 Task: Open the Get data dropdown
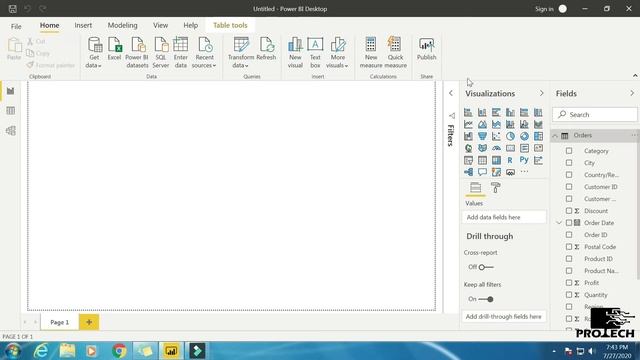(x=94, y=53)
